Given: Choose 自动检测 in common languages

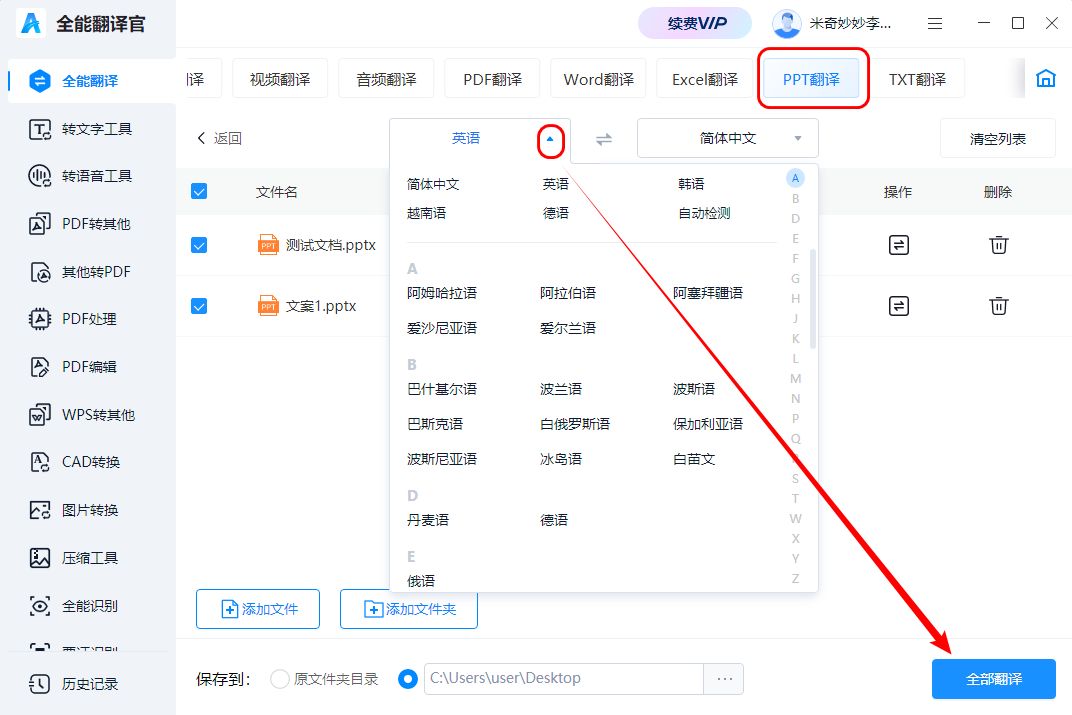Looking at the screenshot, I should (x=704, y=213).
